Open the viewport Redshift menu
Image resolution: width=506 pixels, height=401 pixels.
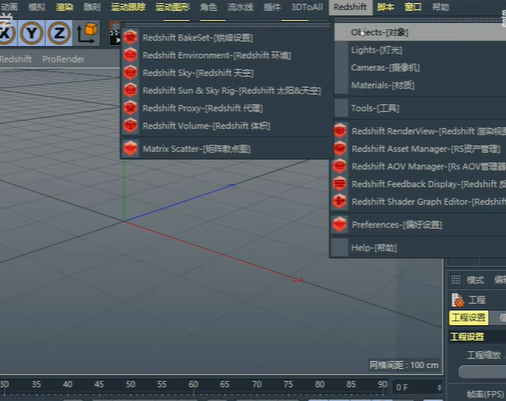16,59
